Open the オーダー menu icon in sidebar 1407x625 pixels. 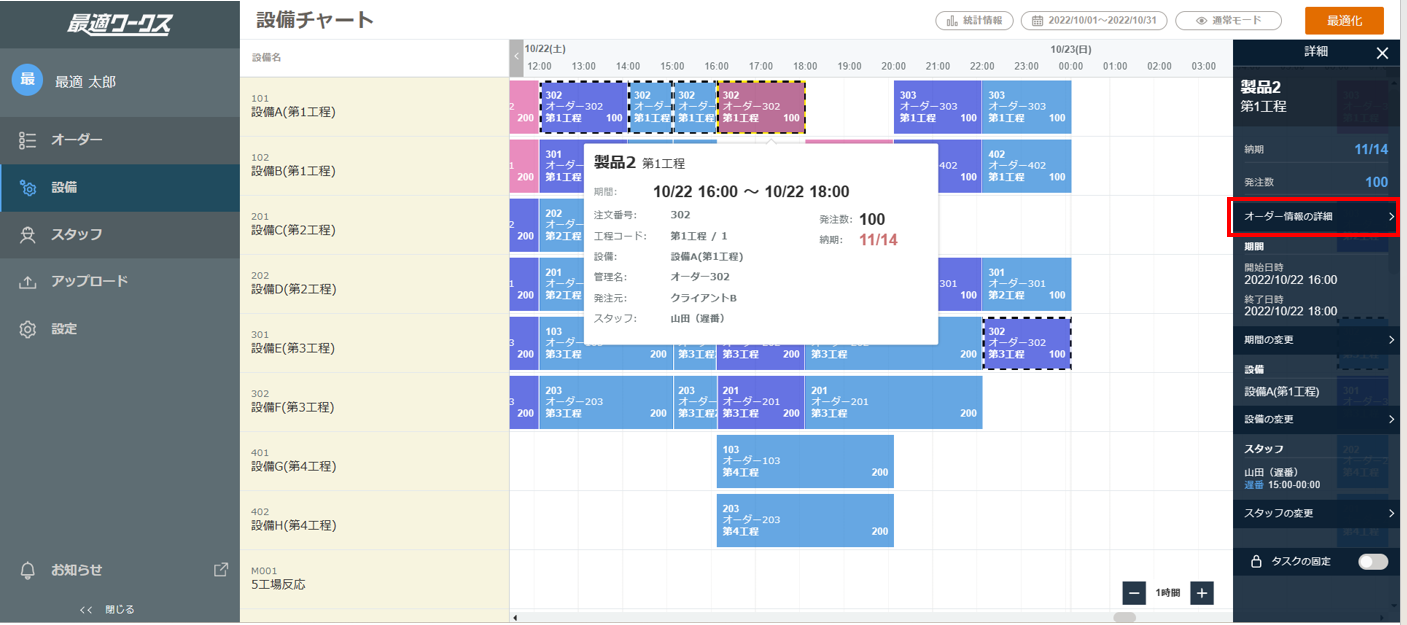[x=28, y=140]
